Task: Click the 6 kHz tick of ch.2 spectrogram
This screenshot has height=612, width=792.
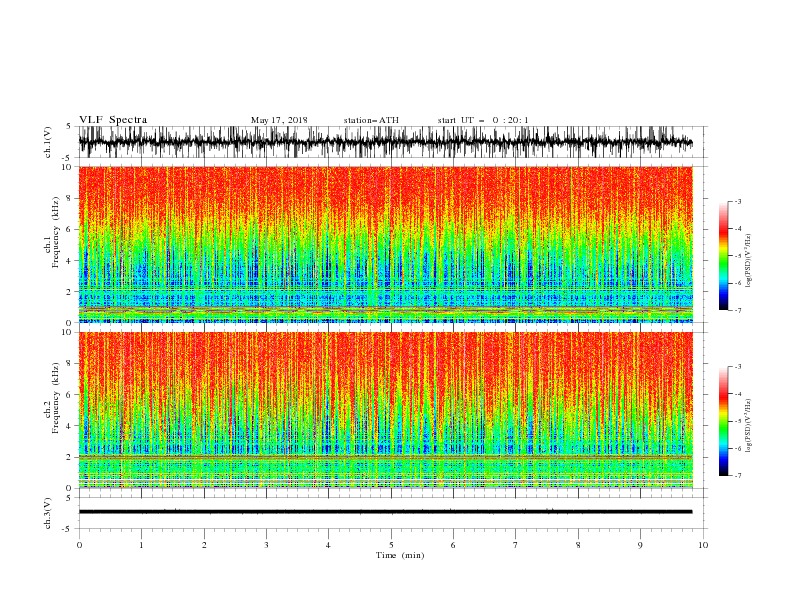Action: [x=70, y=395]
